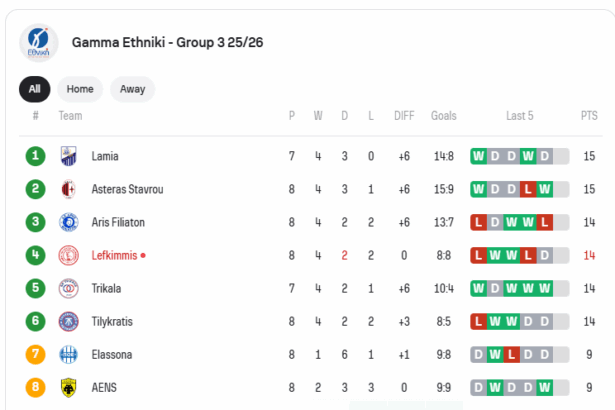Click Asteras Stavrou's red L result badge
The height and width of the screenshot is (410, 615).
pos(528,189)
